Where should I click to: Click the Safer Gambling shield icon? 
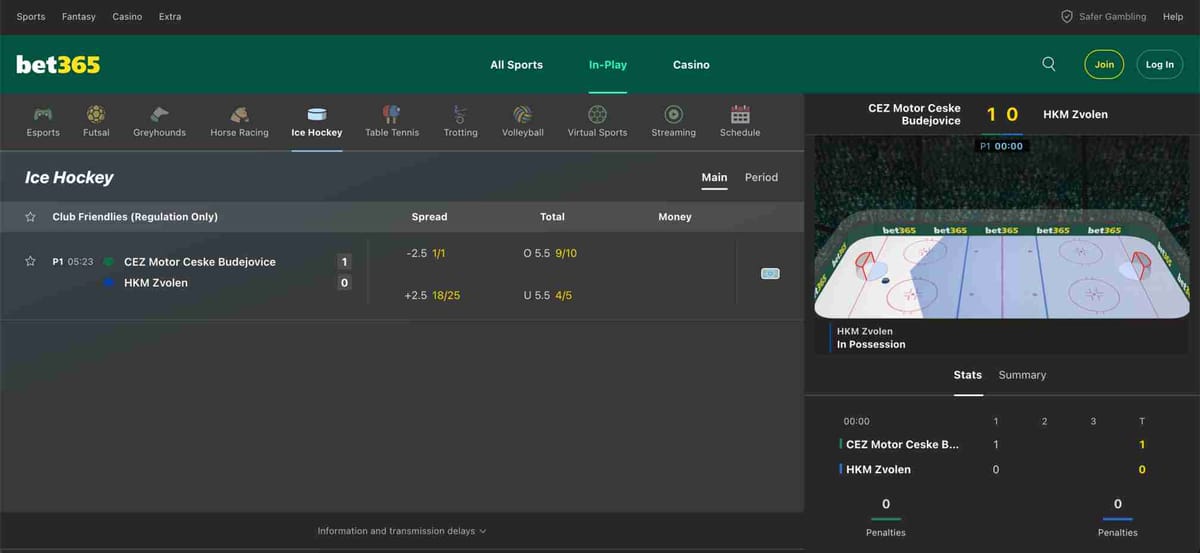tap(1067, 17)
